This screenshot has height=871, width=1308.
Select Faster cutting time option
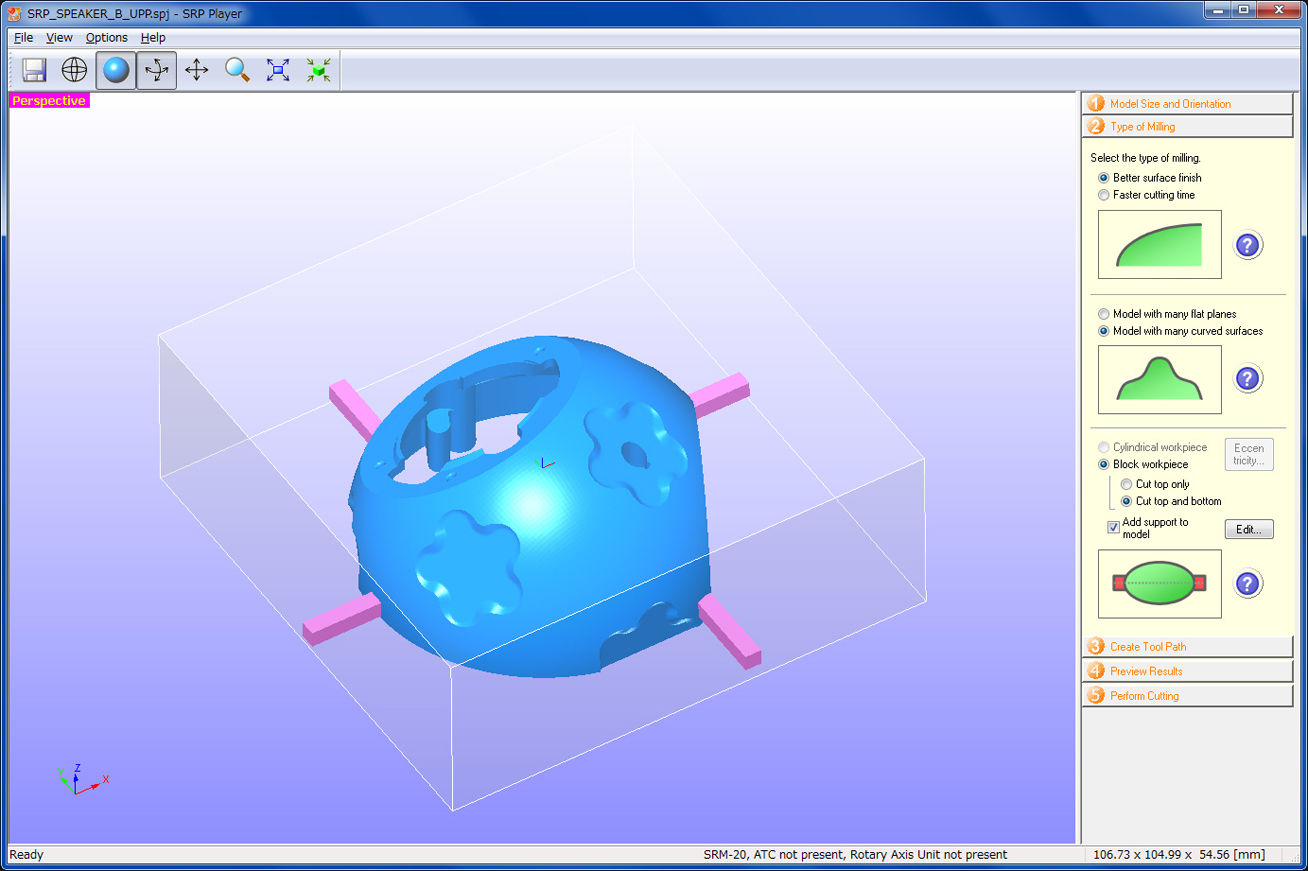1104,195
